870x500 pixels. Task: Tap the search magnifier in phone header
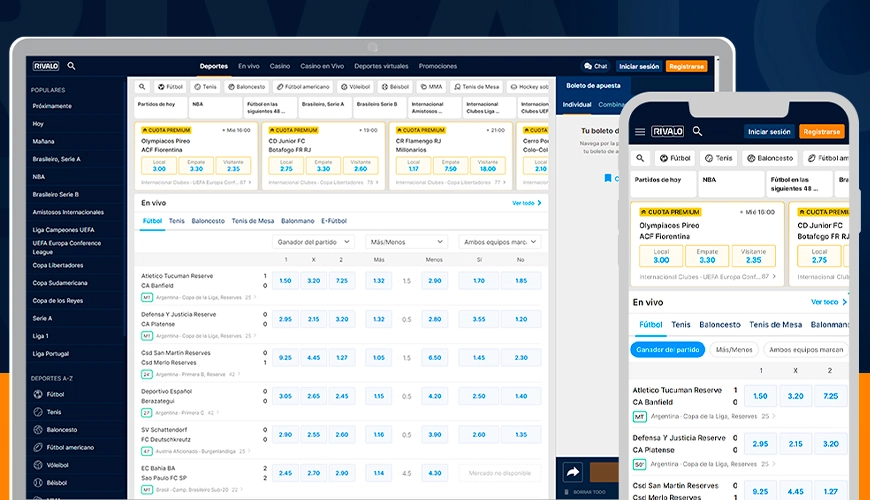[697, 131]
